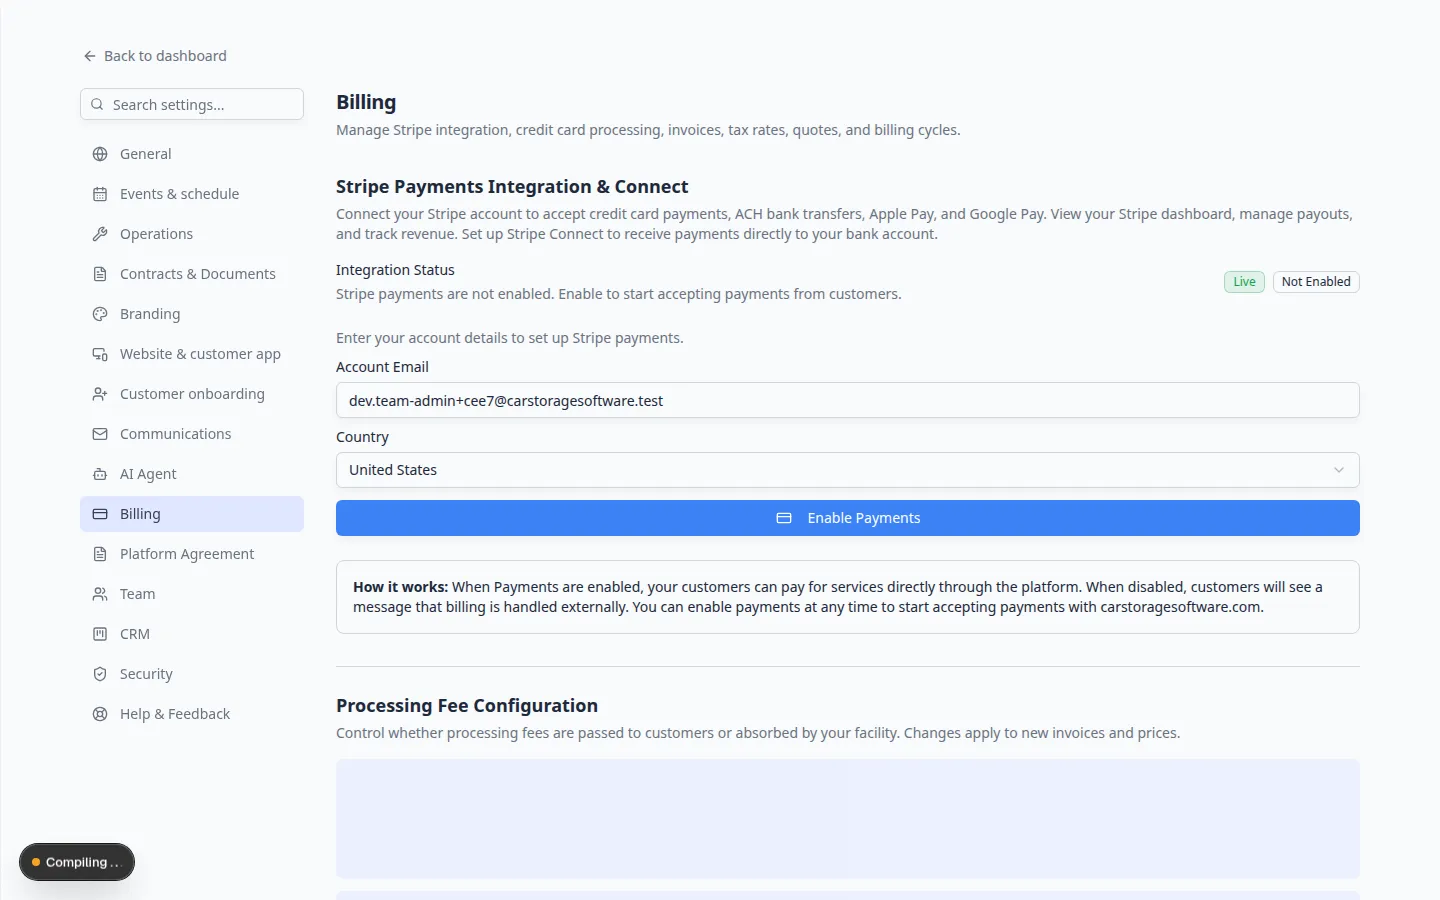Select Contracts & Documents
1440x900 pixels.
pos(192,274)
